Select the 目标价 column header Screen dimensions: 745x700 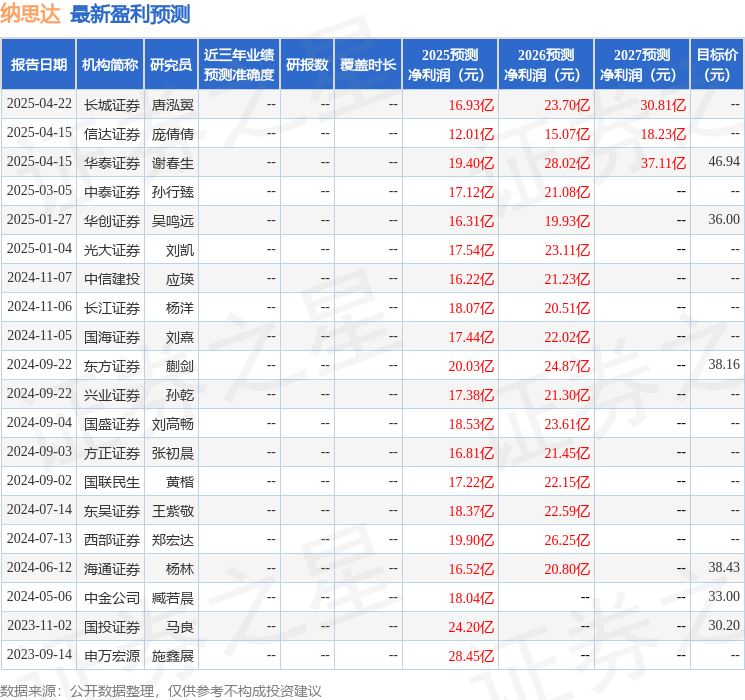(716, 65)
